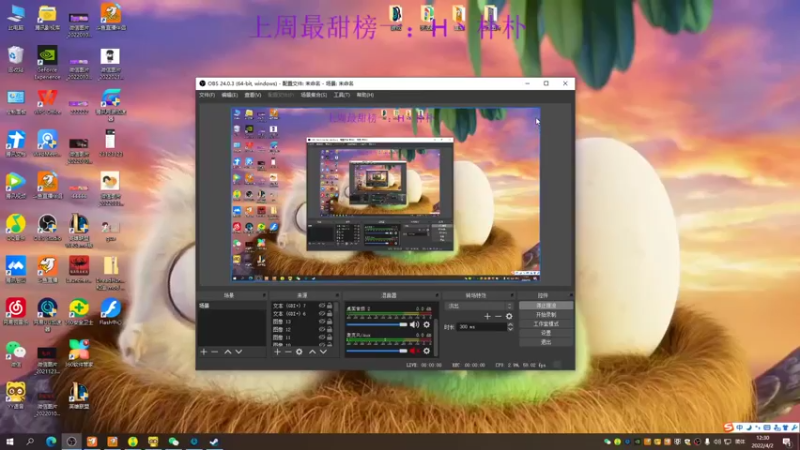
Task: Open the WeChat desktop icon
Action: pyautogui.click(x=16, y=354)
